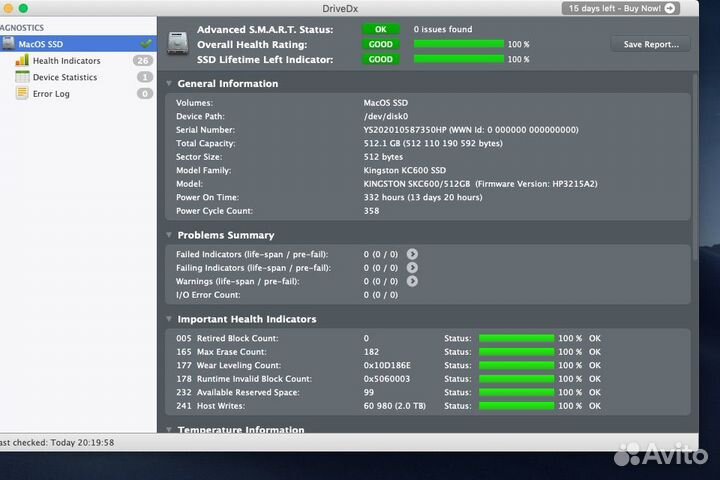Show details arrow for Failing Indicators

pyautogui.click(x=412, y=267)
